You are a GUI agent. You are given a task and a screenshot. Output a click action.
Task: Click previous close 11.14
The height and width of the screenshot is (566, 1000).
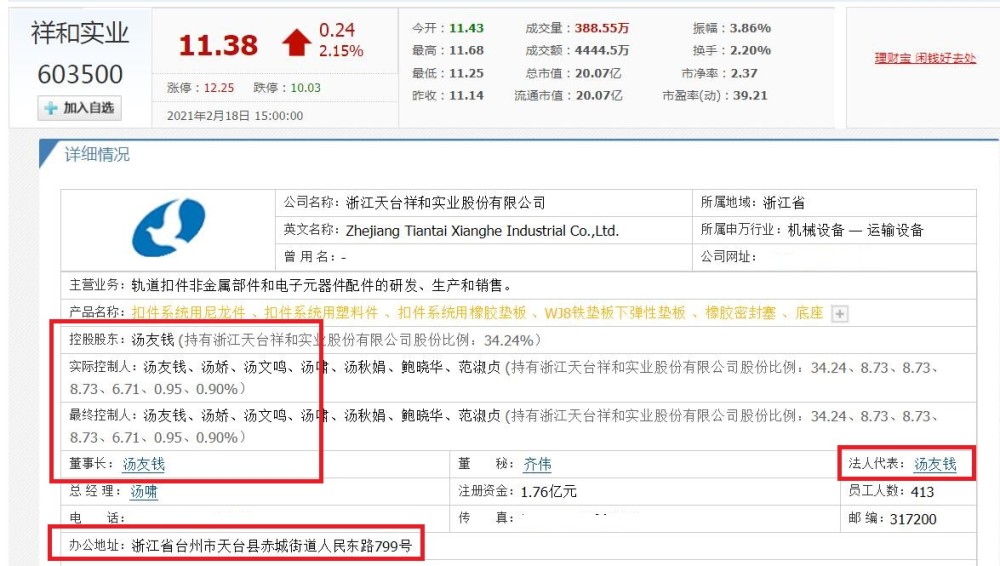[466, 96]
